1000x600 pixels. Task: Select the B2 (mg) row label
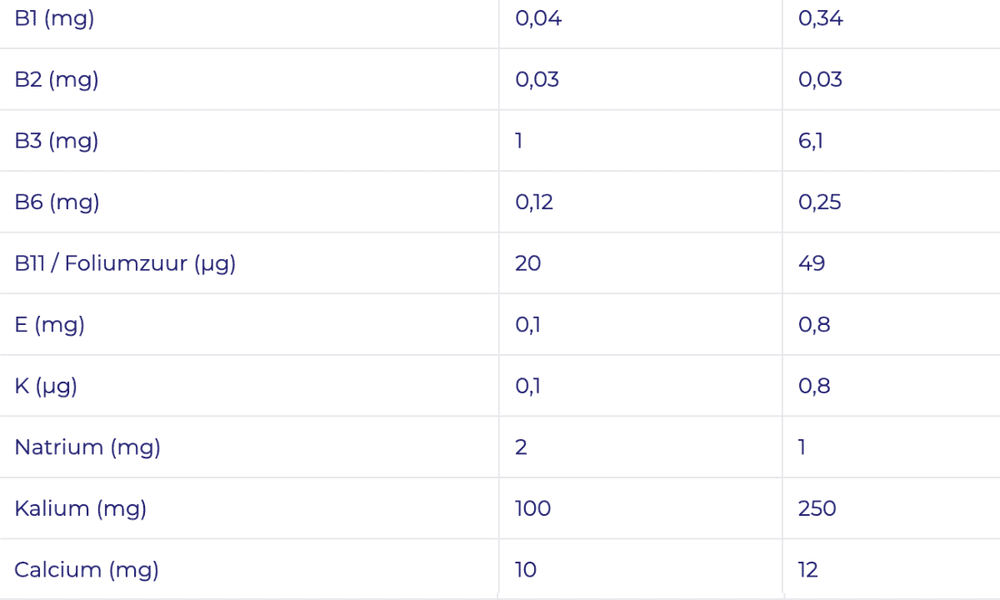(x=57, y=80)
